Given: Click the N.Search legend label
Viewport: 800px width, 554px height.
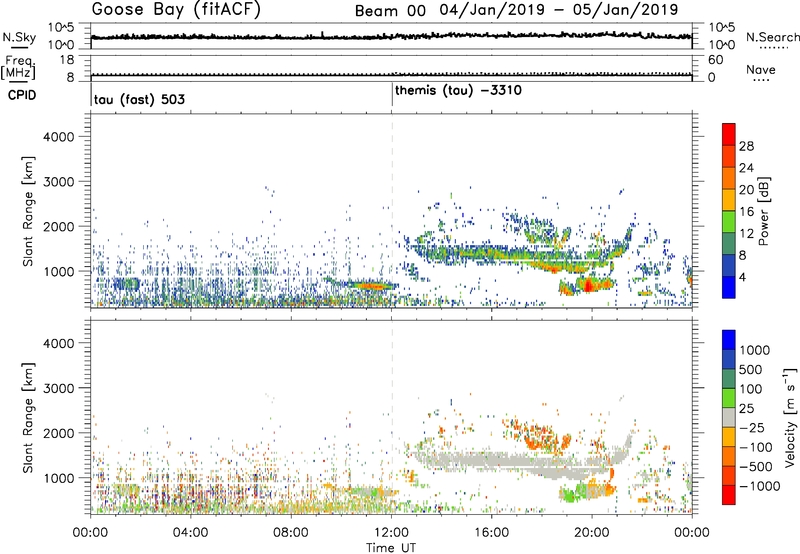Looking at the screenshot, I should coord(773,37).
